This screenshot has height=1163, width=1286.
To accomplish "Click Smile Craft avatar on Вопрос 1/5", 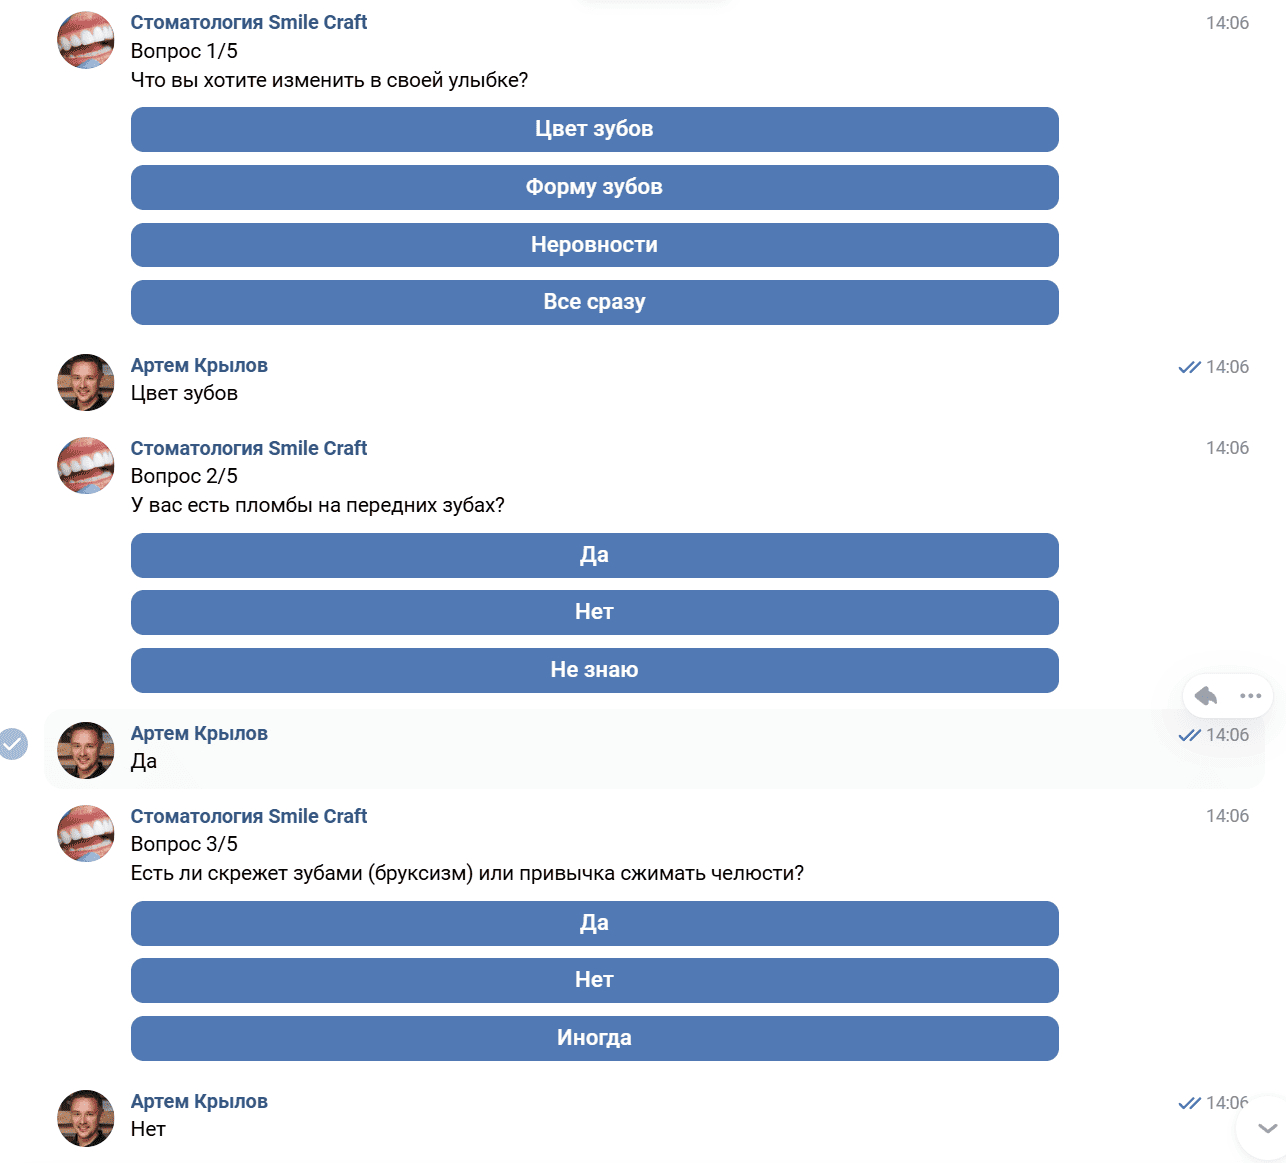I will (86, 41).
